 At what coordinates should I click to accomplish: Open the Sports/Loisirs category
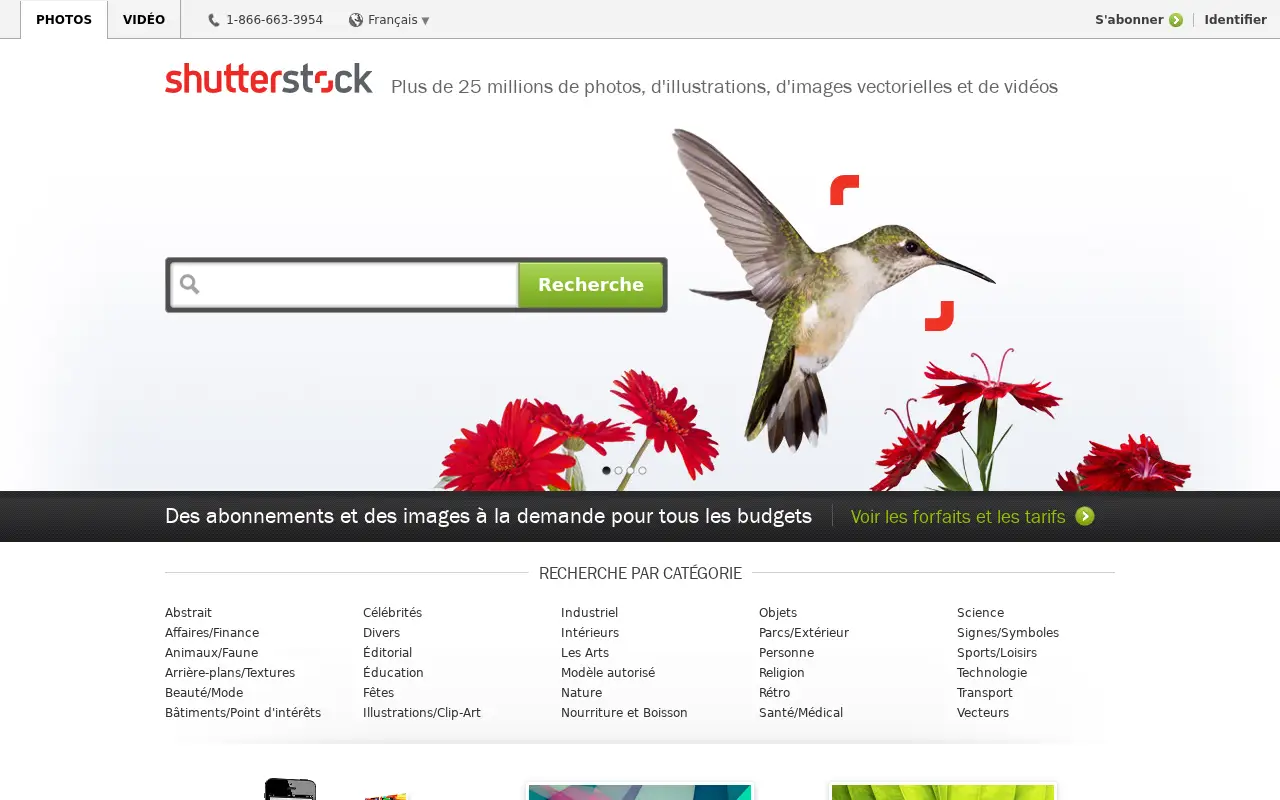click(x=997, y=653)
